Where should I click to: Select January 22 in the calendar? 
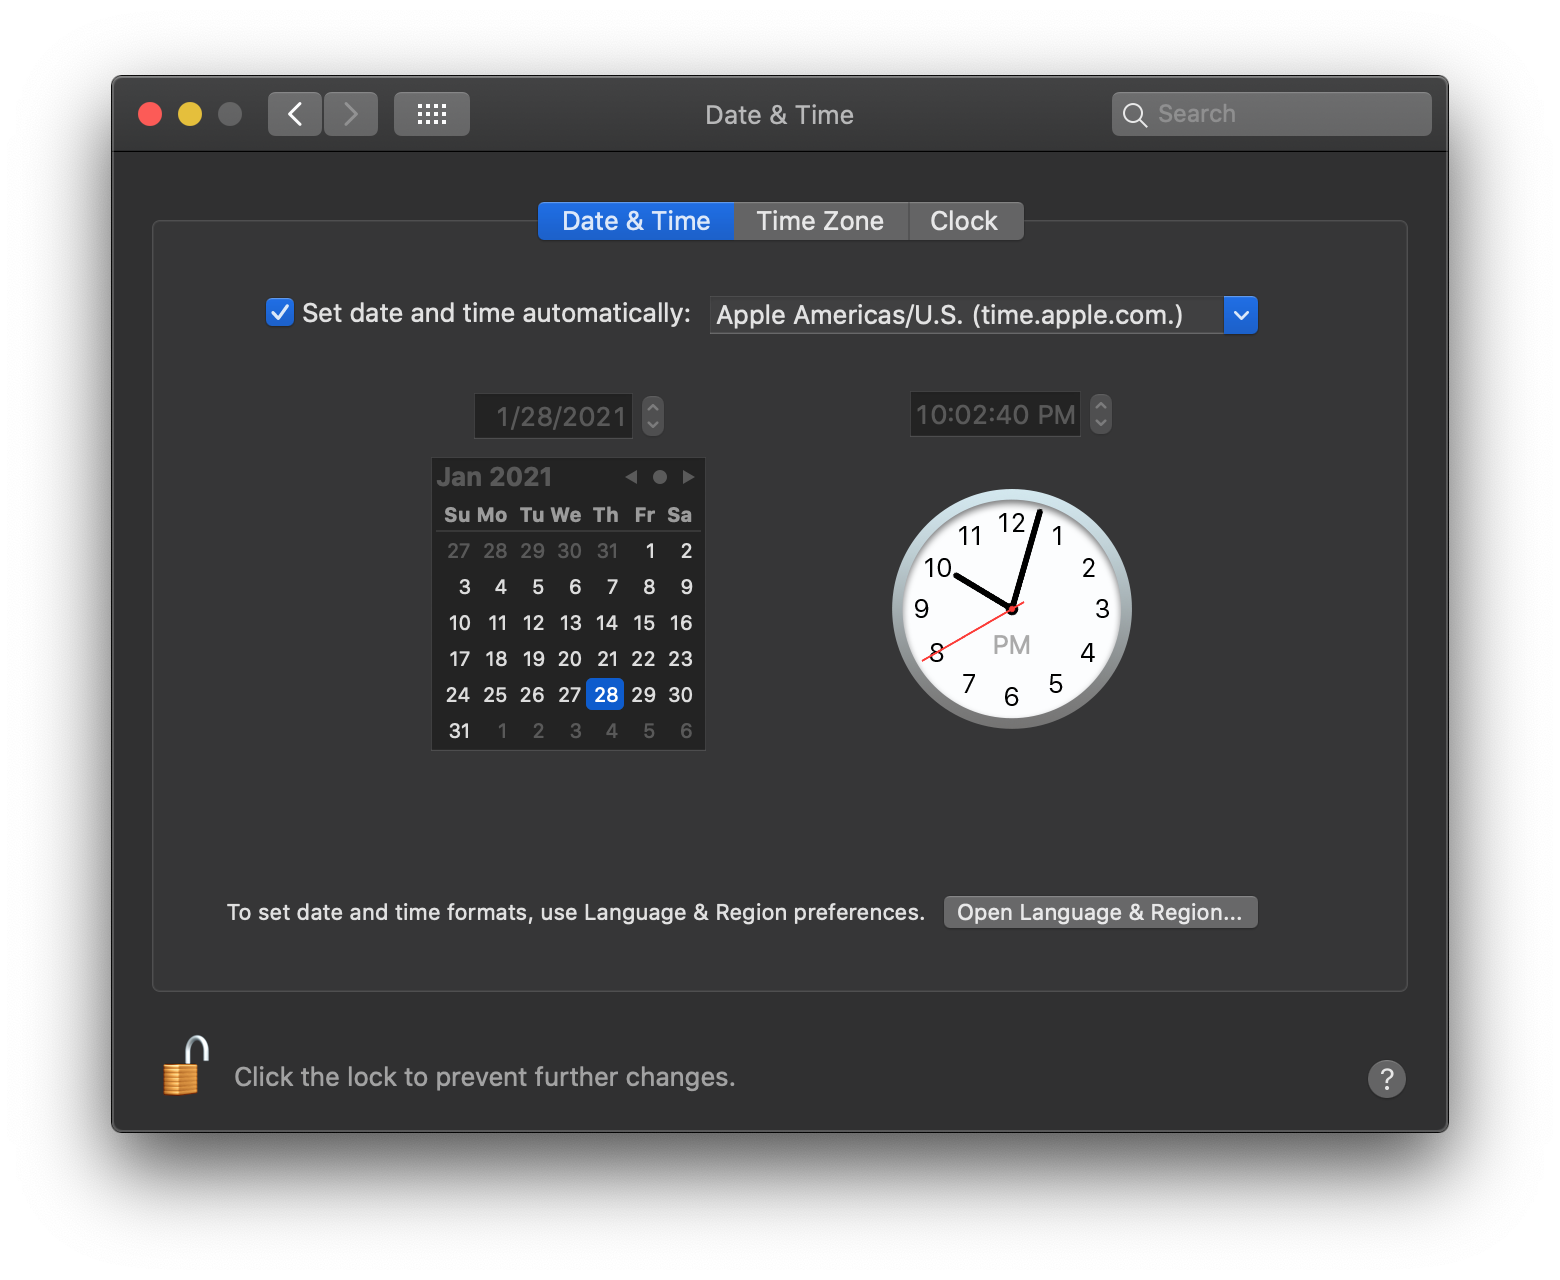(x=644, y=659)
